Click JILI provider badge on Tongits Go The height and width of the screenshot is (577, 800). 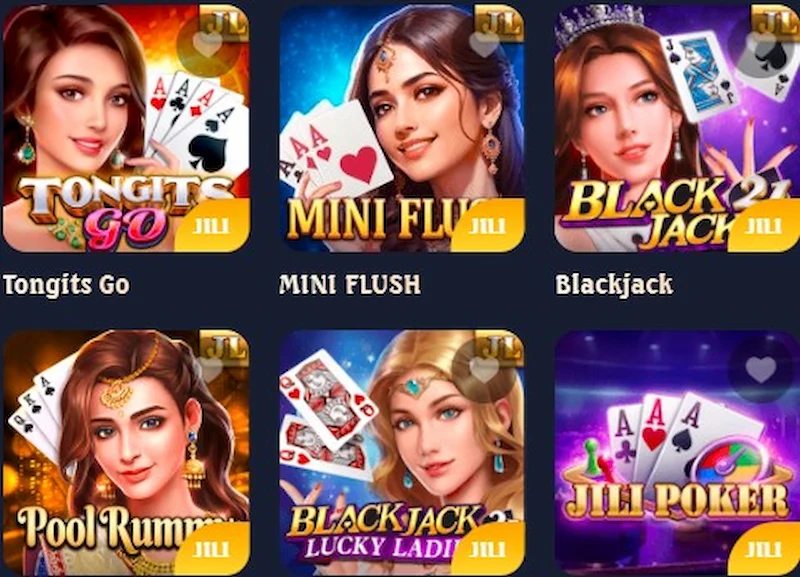212,225
